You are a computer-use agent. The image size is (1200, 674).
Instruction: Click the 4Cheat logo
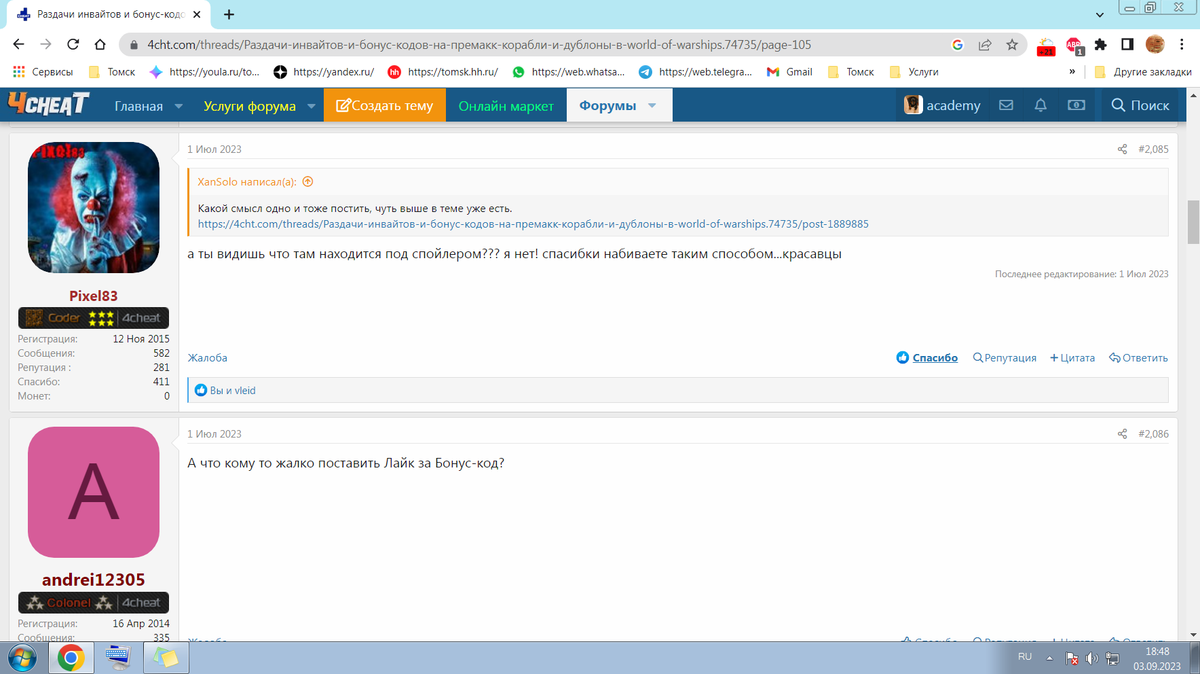point(48,104)
